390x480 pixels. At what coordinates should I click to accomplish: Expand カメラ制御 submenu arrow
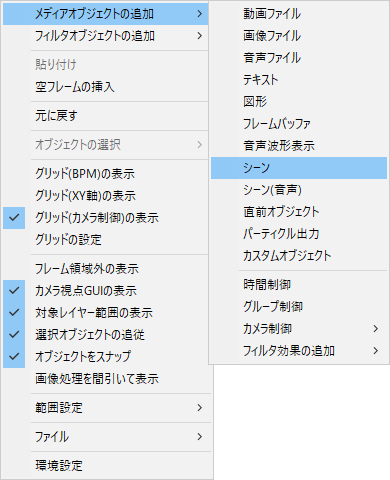pos(376,329)
